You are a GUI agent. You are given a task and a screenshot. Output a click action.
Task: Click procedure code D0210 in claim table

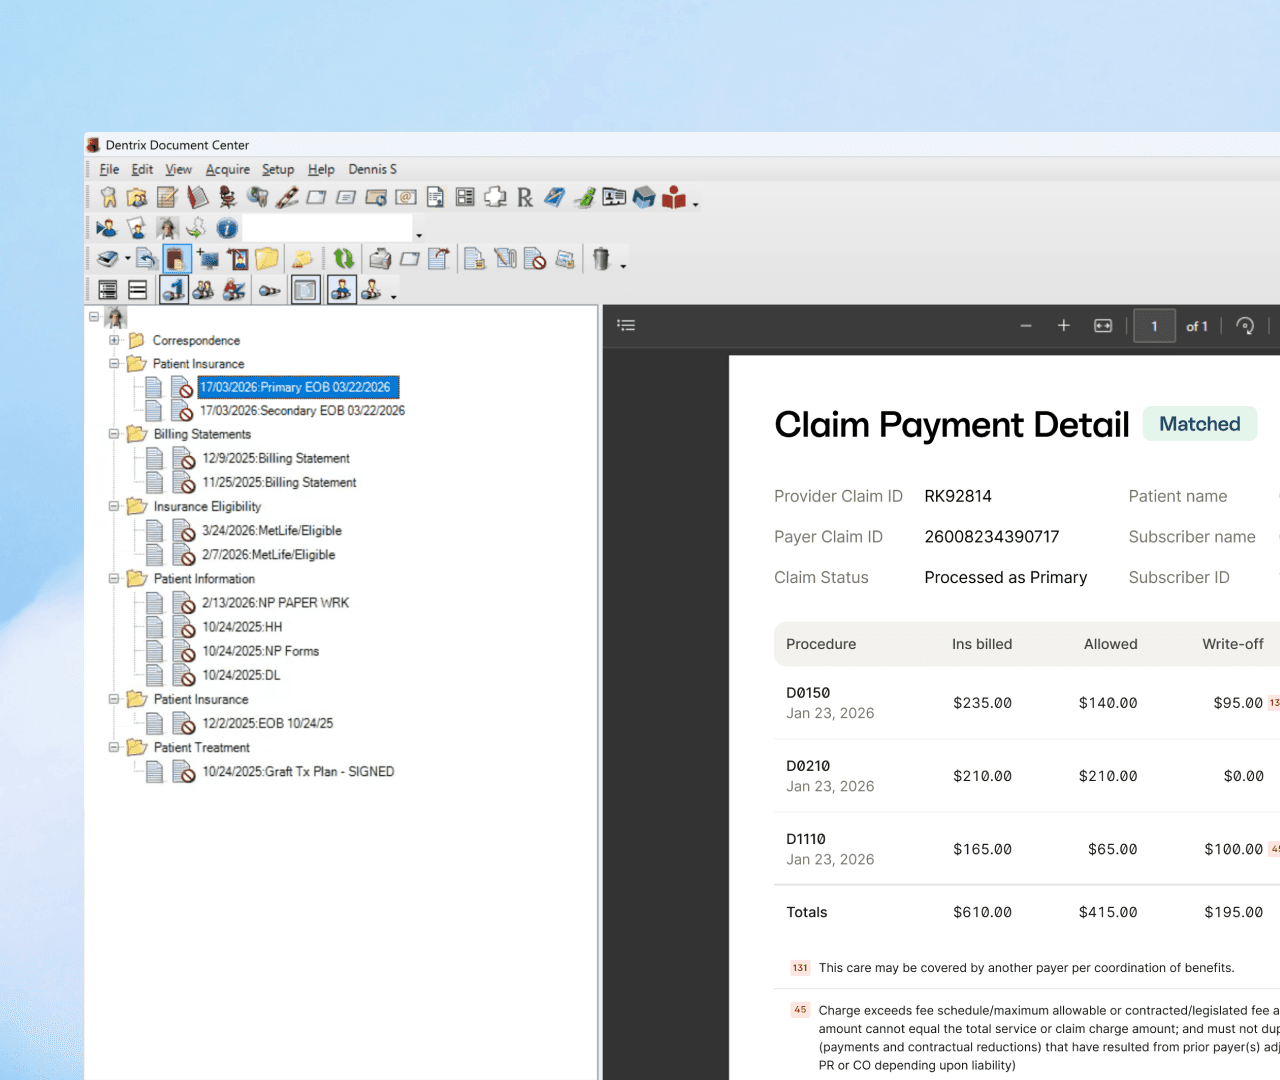pyautogui.click(x=808, y=766)
